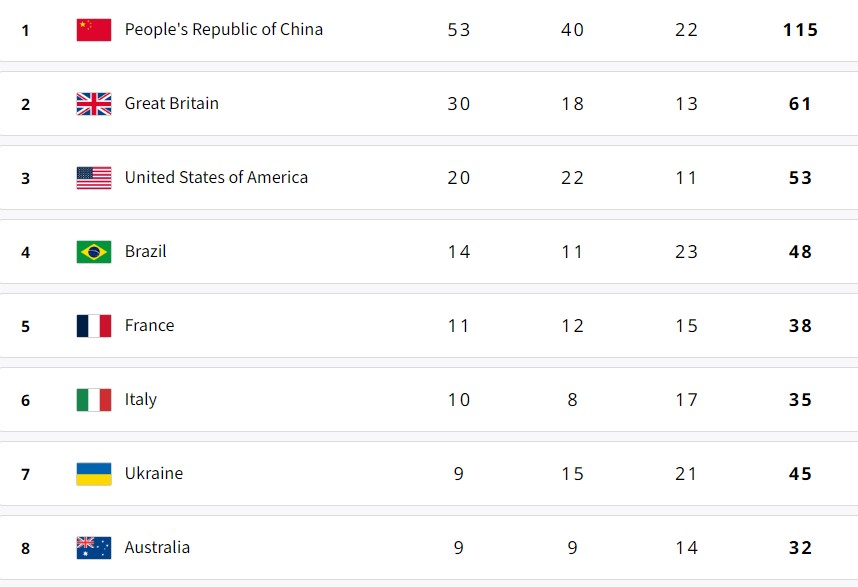Select the Australia country name
This screenshot has height=587, width=858.
157,548
